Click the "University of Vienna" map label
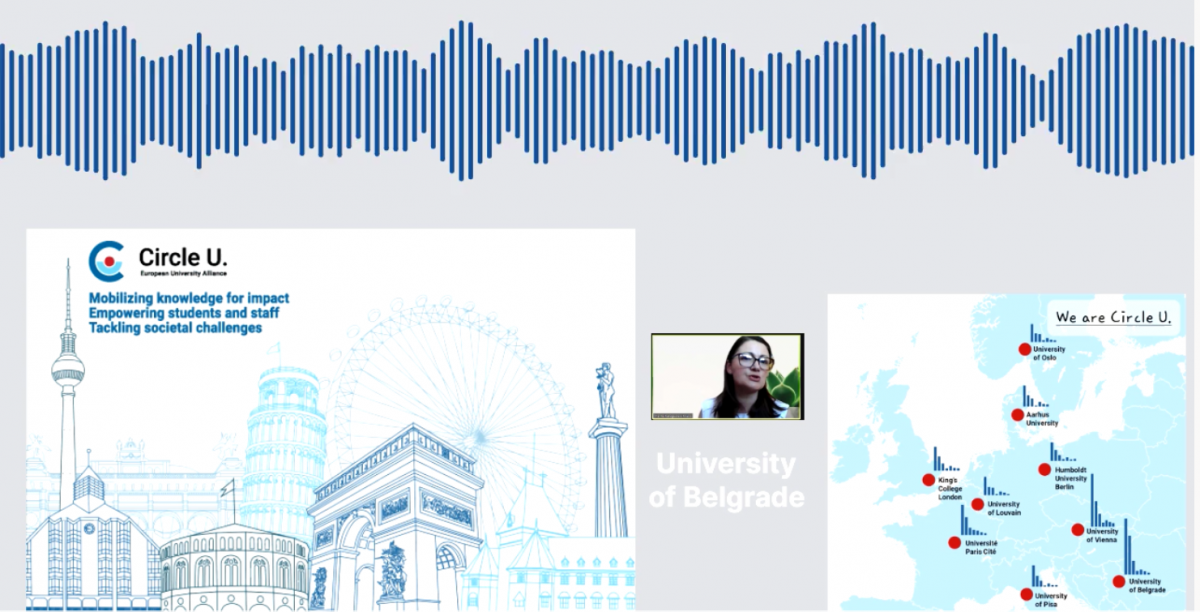Screen dimensions: 1200x612 point(1103,536)
